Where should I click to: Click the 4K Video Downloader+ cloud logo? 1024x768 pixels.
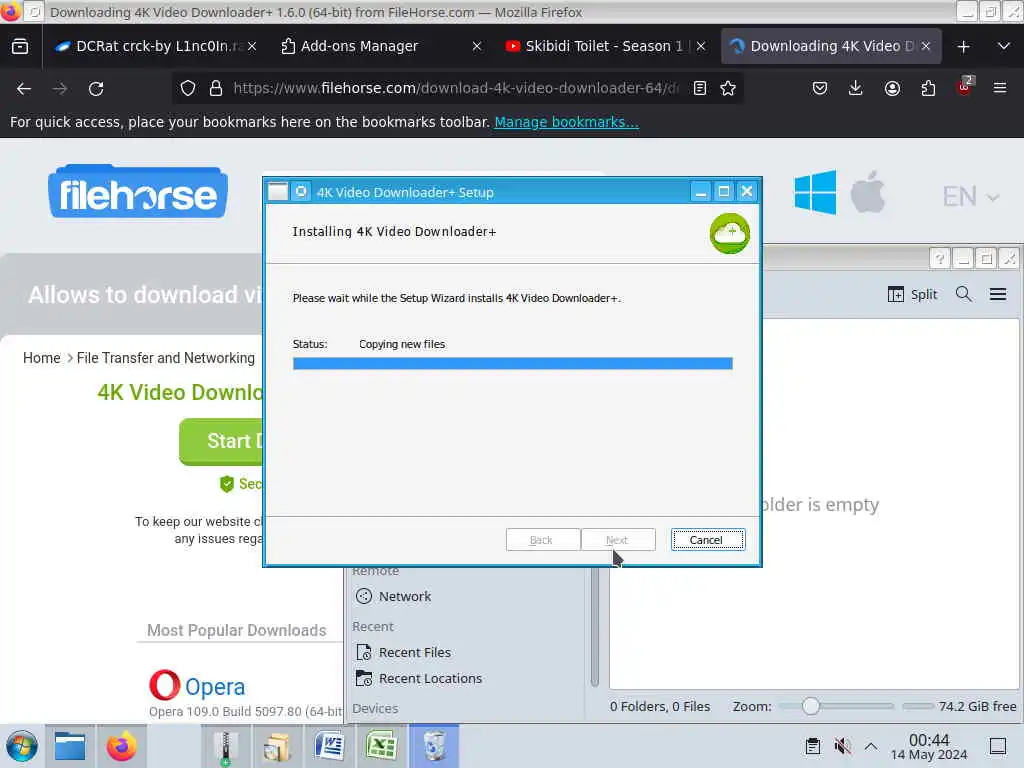(x=729, y=233)
